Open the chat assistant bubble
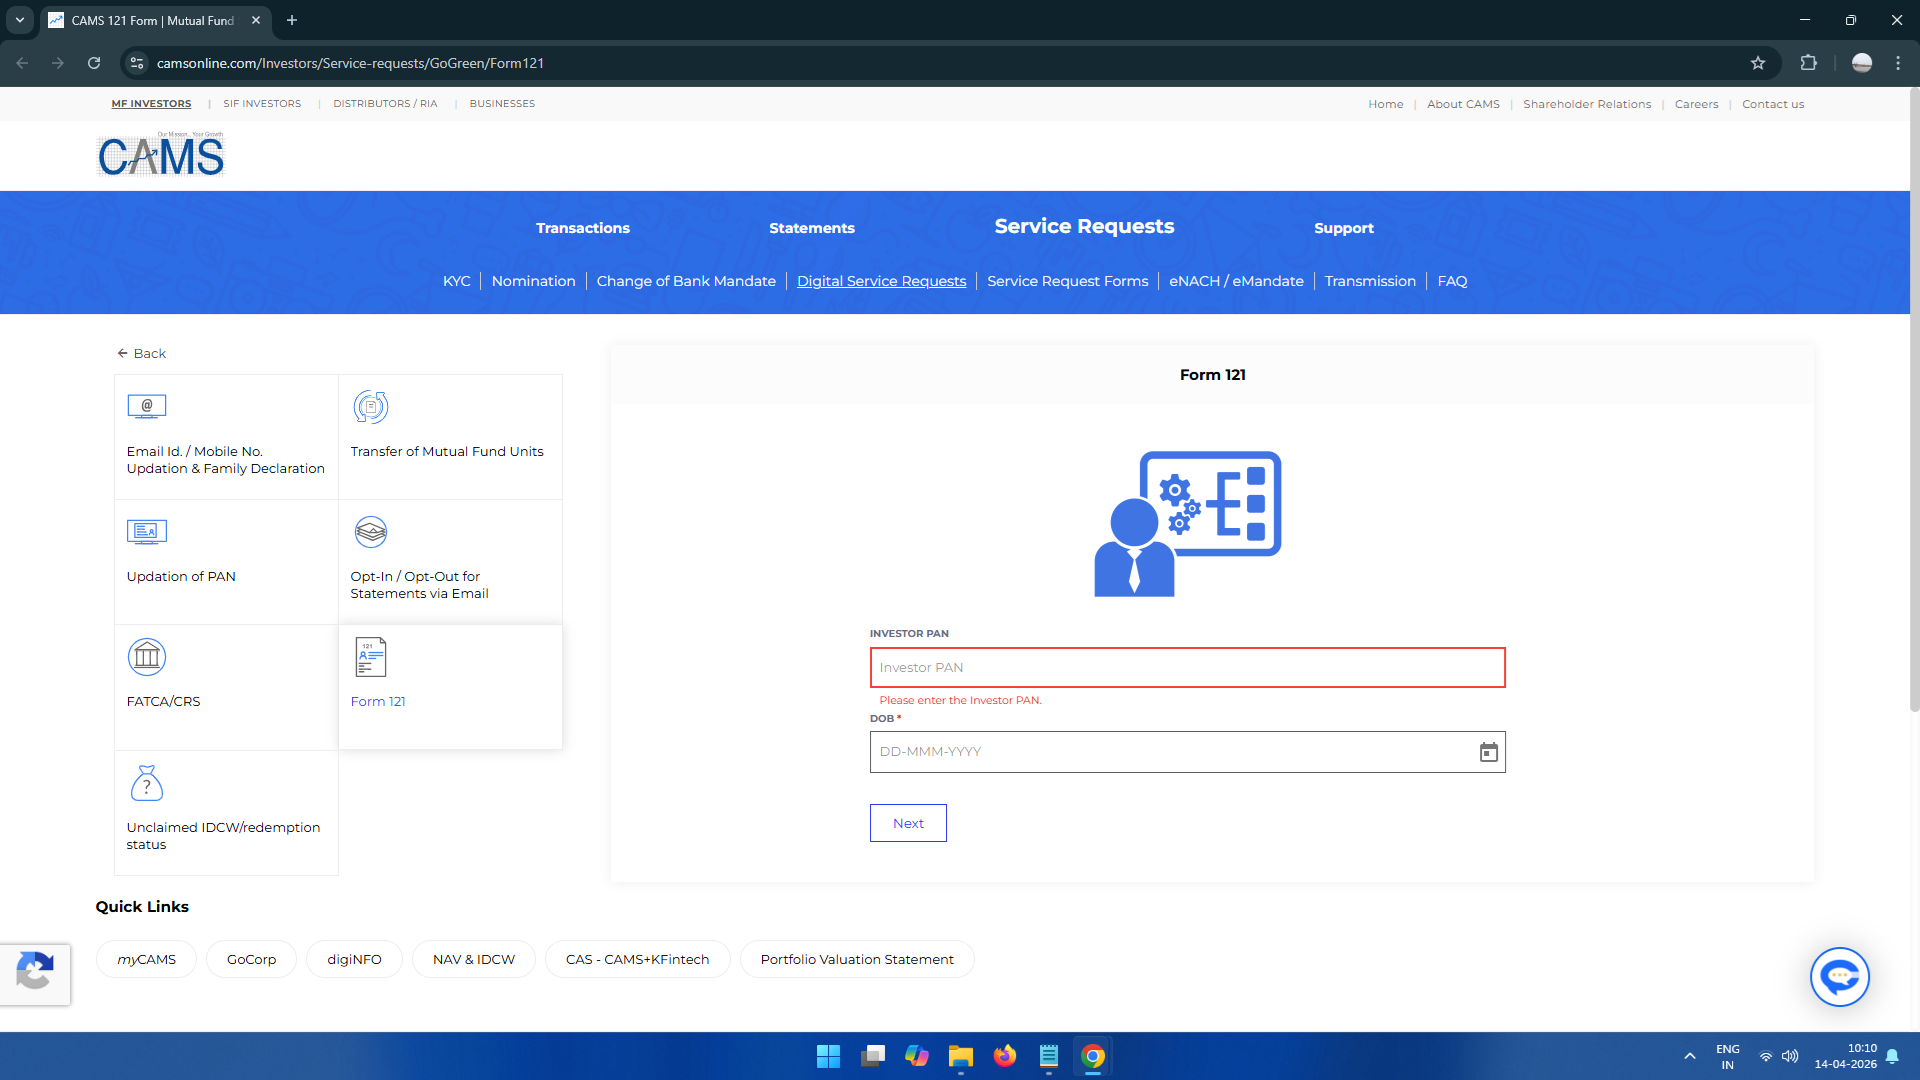1920x1080 pixels. tap(1839, 977)
